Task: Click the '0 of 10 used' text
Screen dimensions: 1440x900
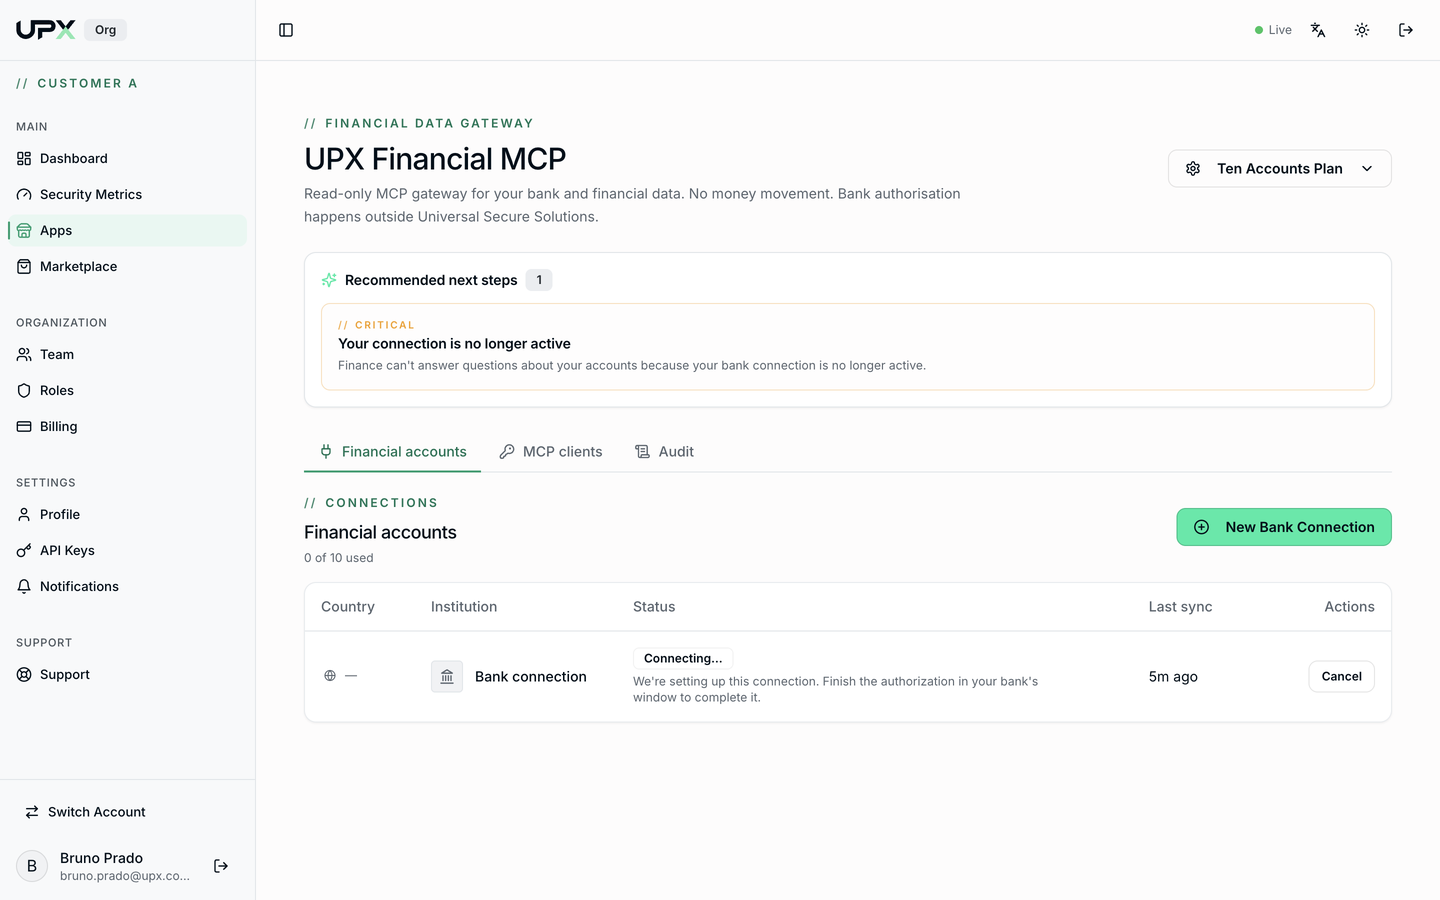Action: coord(339,558)
